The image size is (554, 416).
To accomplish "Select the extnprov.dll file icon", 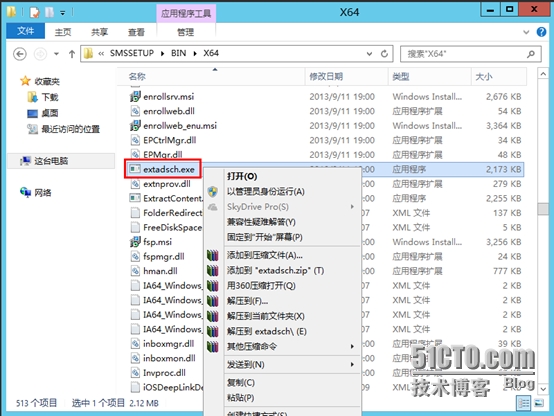I will [x=135, y=184].
